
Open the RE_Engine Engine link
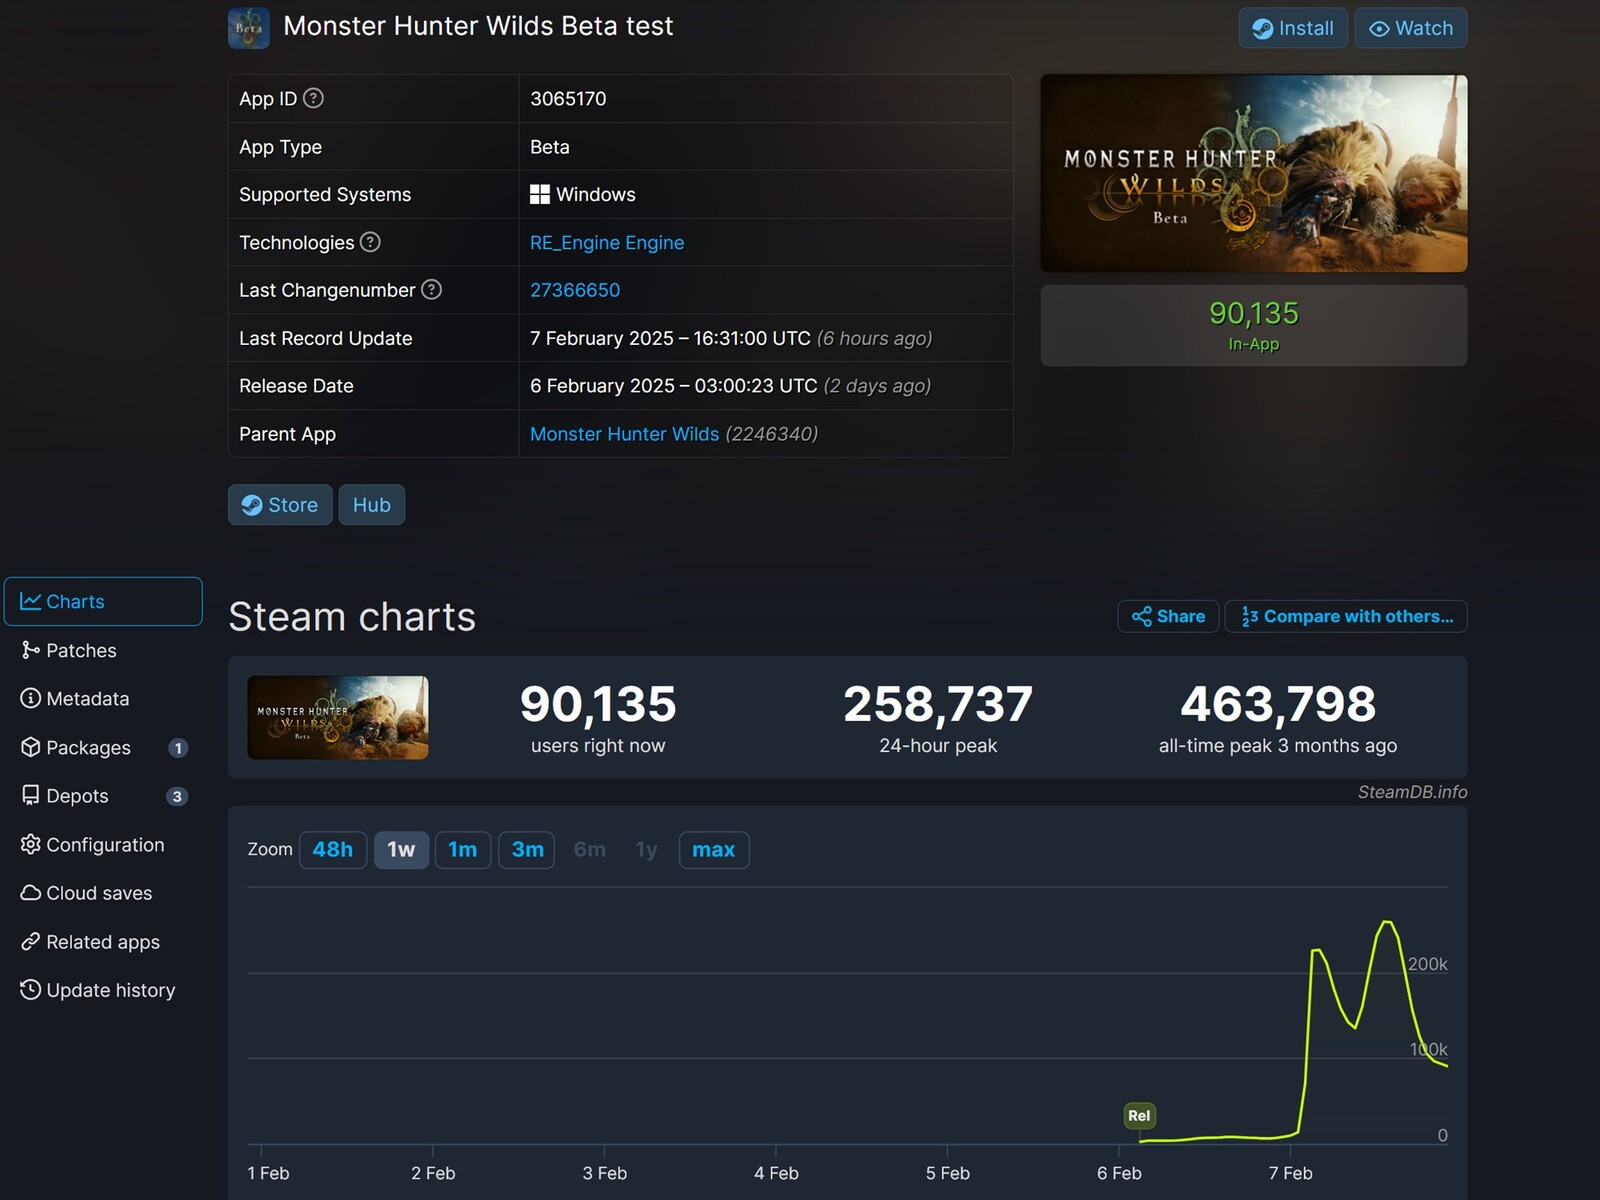tap(607, 243)
